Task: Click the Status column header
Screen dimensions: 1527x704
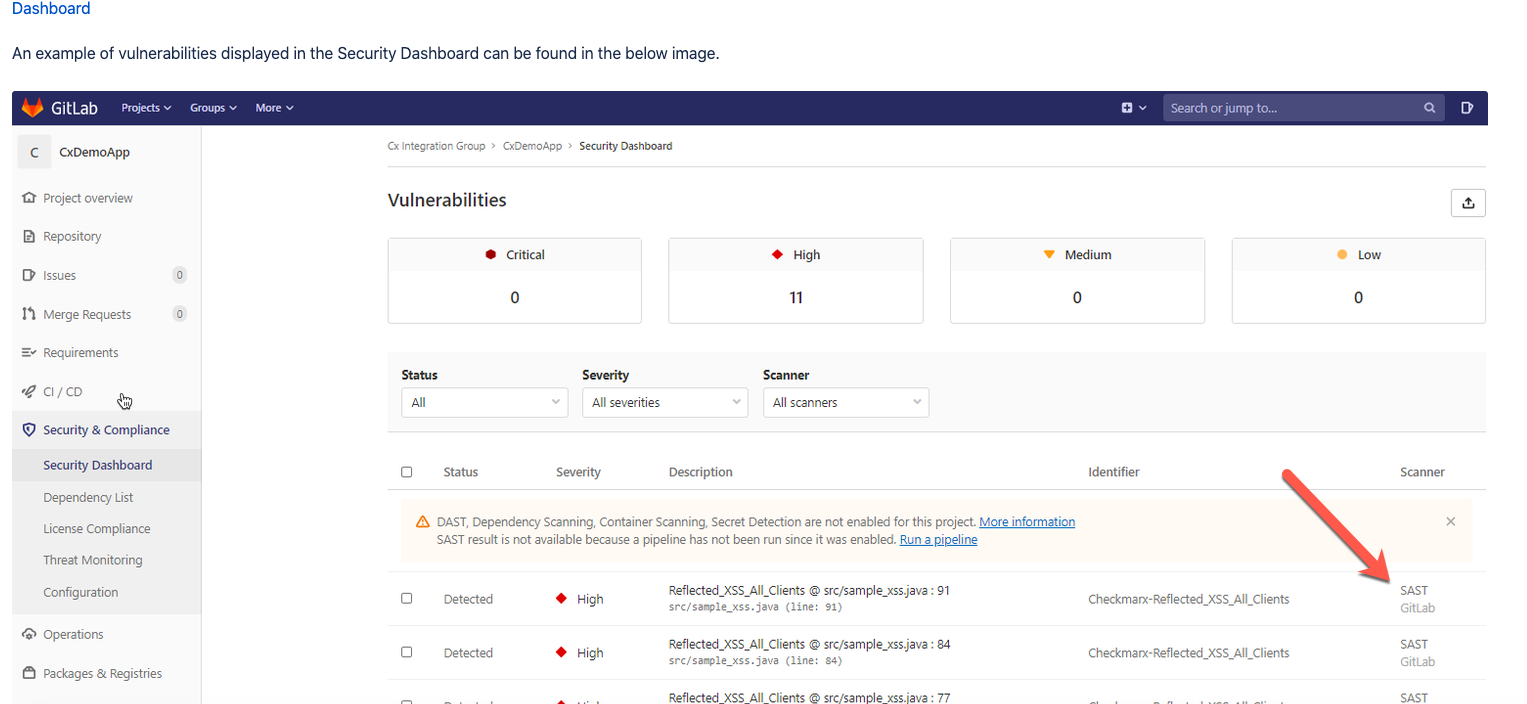Action: (x=461, y=472)
